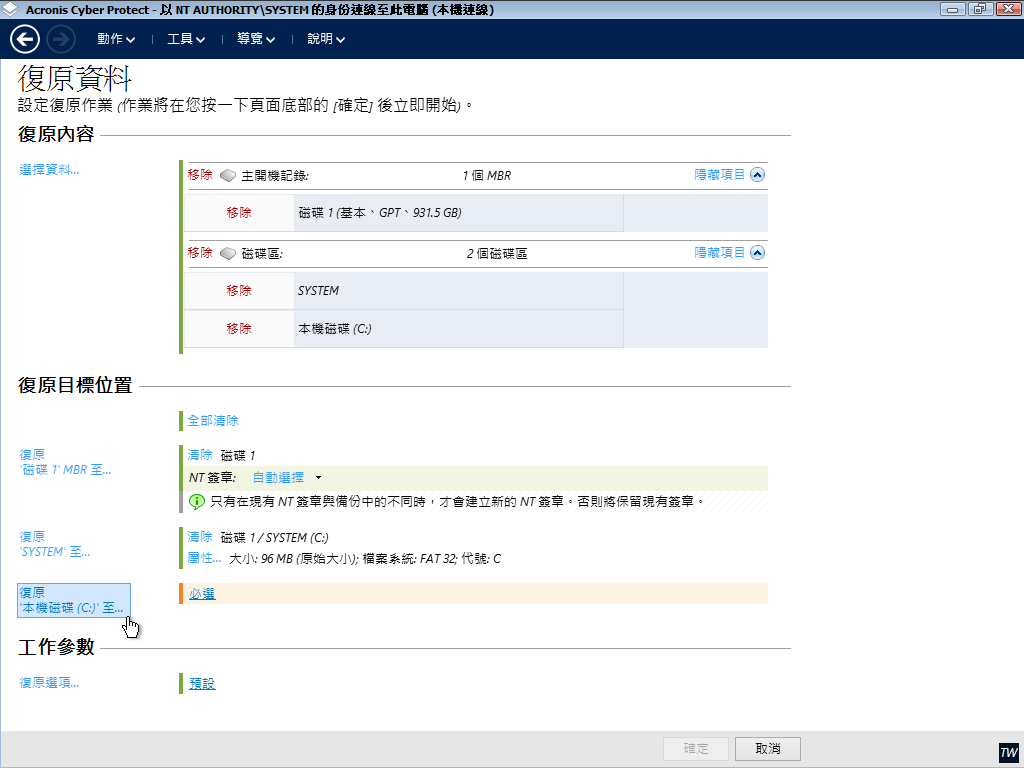Screen dimensions: 1024x768
Task: Click the disk icon beside 磁碟區
Action: click(227, 253)
